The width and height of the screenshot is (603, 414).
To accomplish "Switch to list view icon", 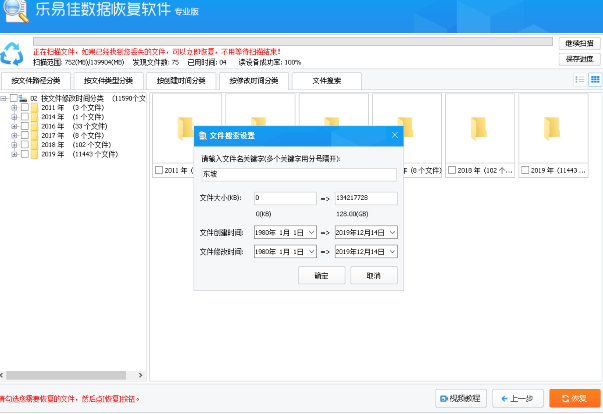I will 580,80.
